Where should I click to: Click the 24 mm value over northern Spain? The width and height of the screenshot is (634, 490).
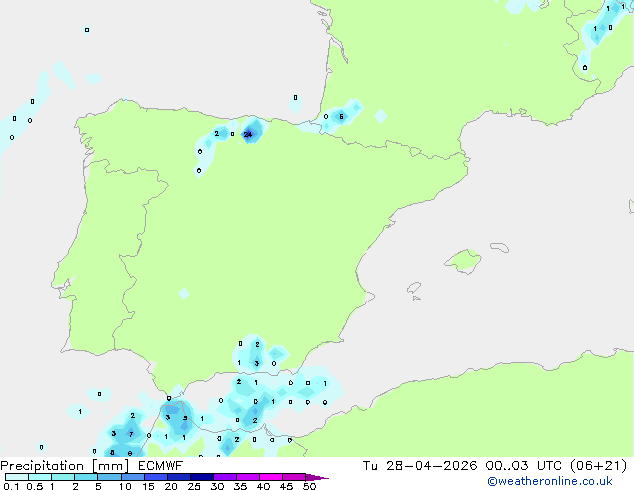pyautogui.click(x=248, y=135)
